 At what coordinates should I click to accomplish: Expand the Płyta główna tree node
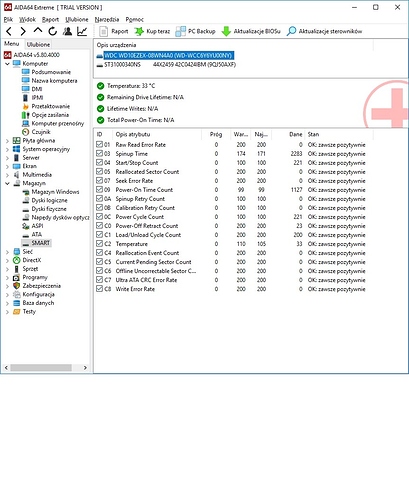tap(7, 141)
